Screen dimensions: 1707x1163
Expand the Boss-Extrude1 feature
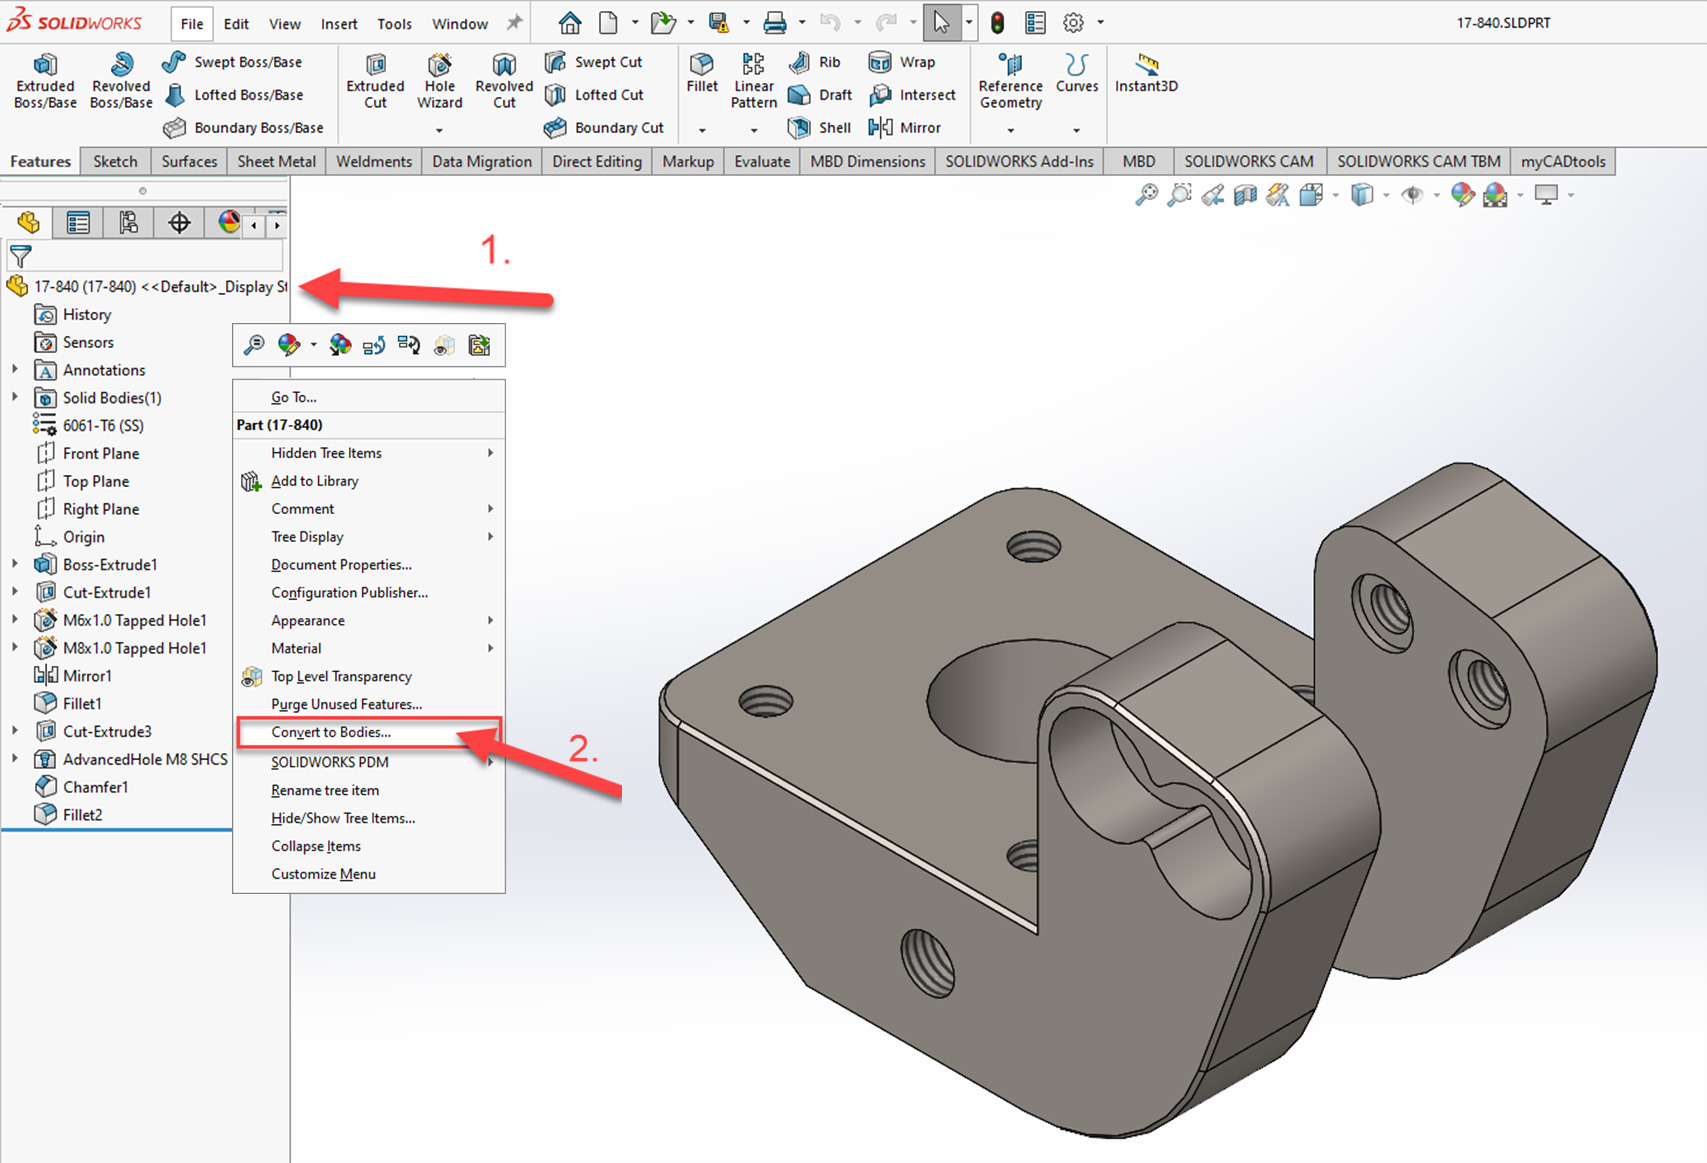pos(15,565)
